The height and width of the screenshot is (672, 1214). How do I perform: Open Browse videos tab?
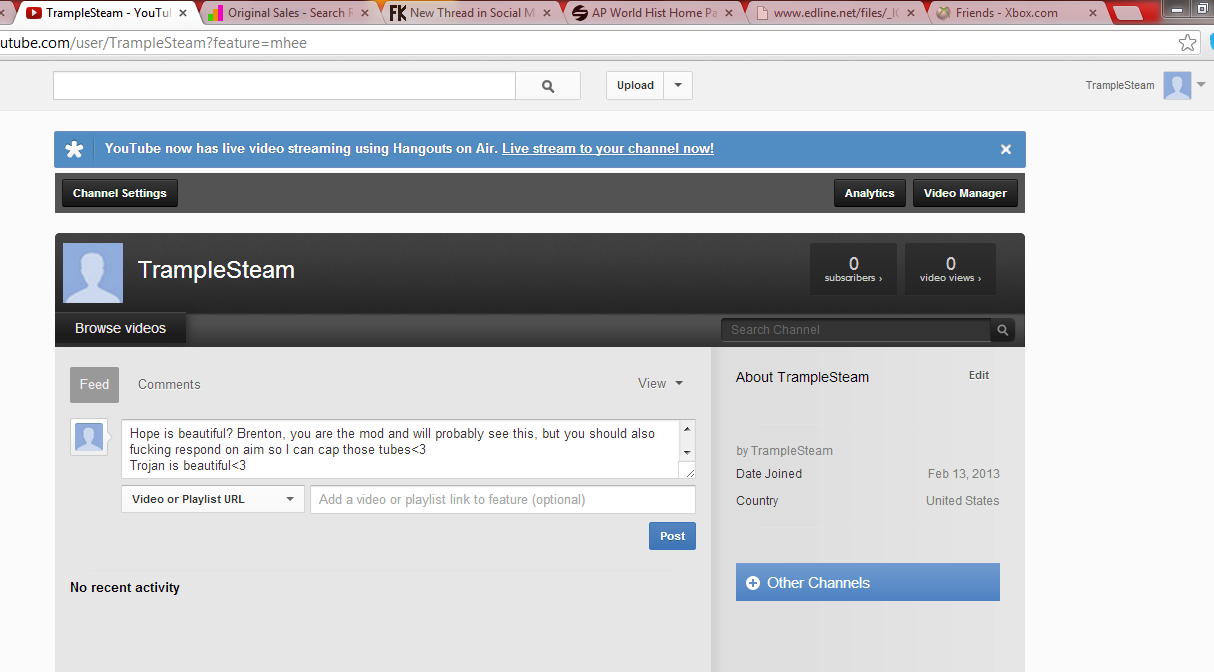pyautogui.click(x=120, y=328)
